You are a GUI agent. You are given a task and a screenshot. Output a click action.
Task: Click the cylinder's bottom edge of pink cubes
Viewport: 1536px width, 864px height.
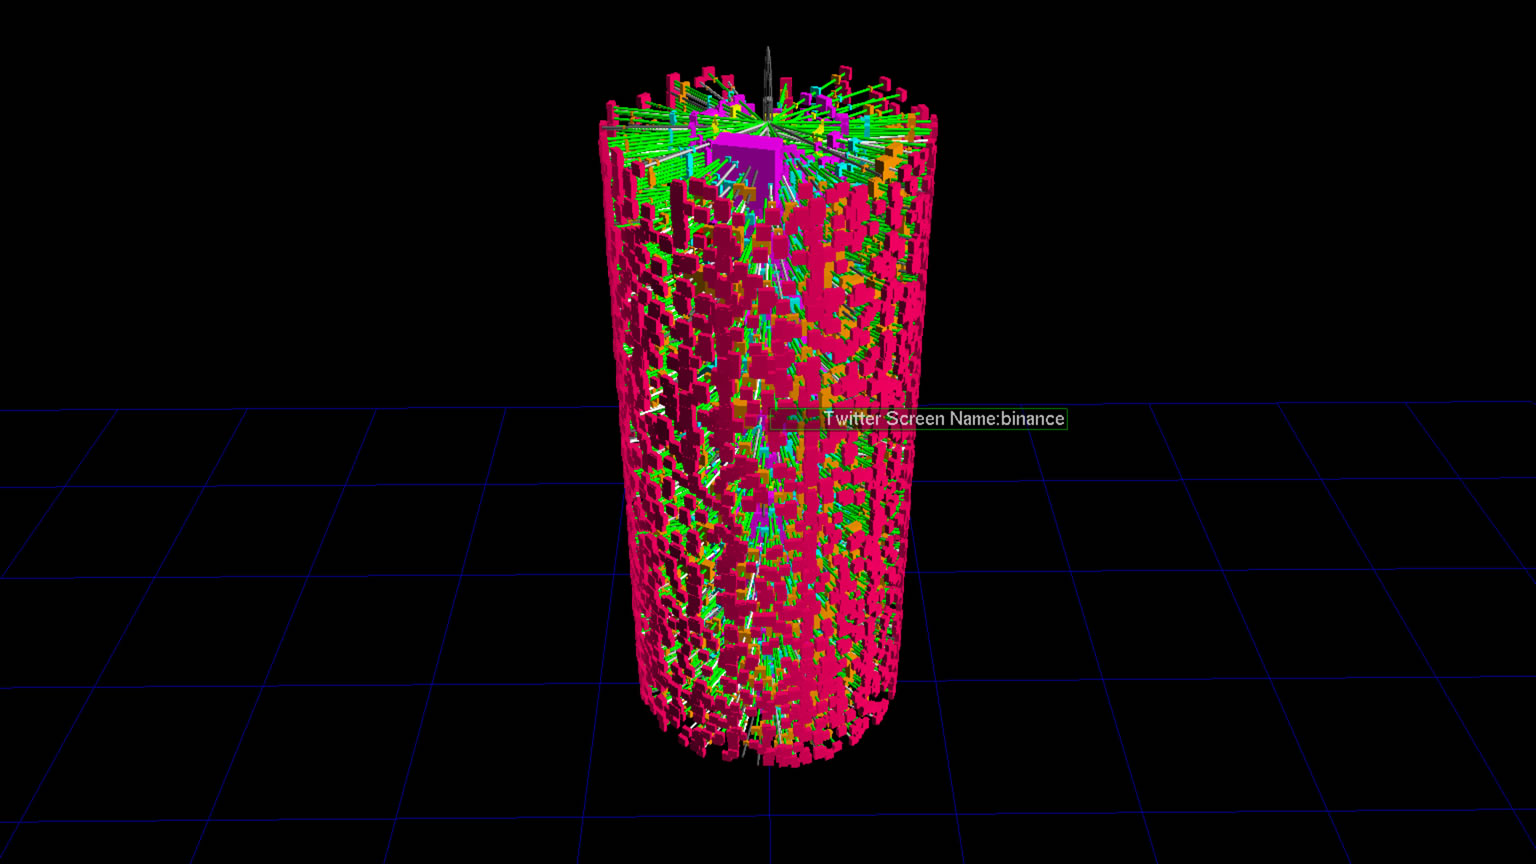(770, 756)
